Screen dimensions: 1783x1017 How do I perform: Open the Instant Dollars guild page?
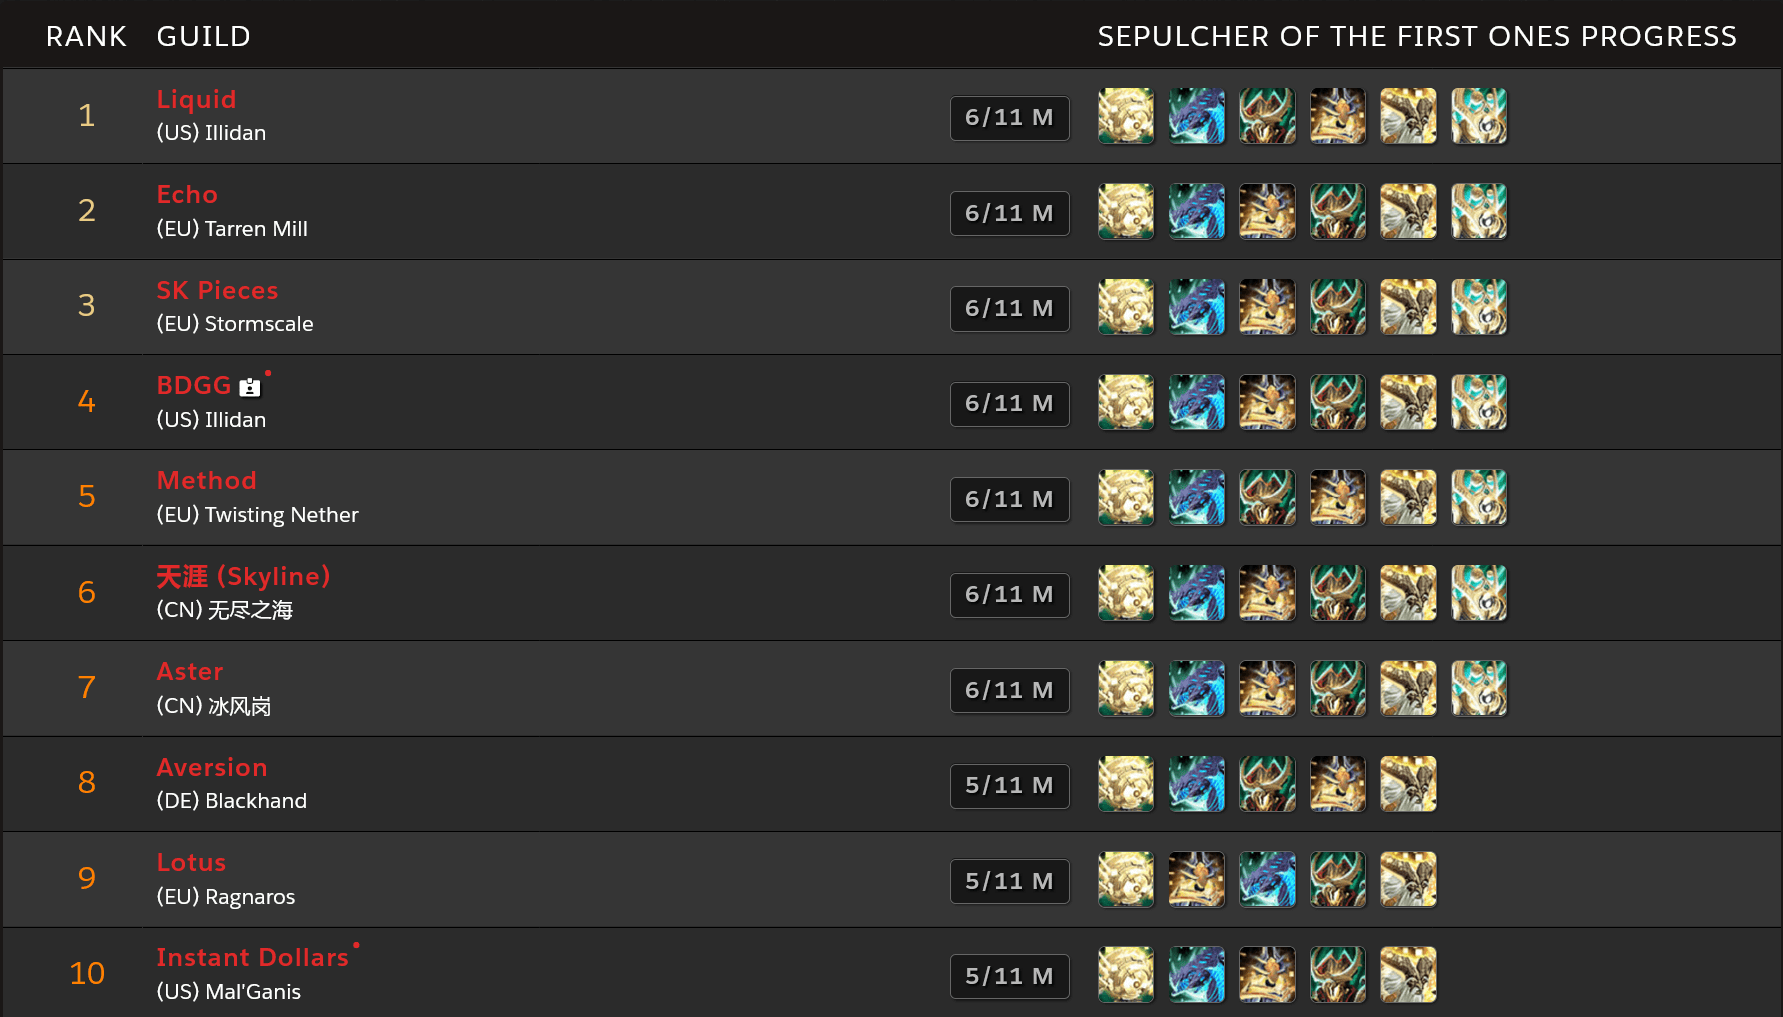[253, 957]
